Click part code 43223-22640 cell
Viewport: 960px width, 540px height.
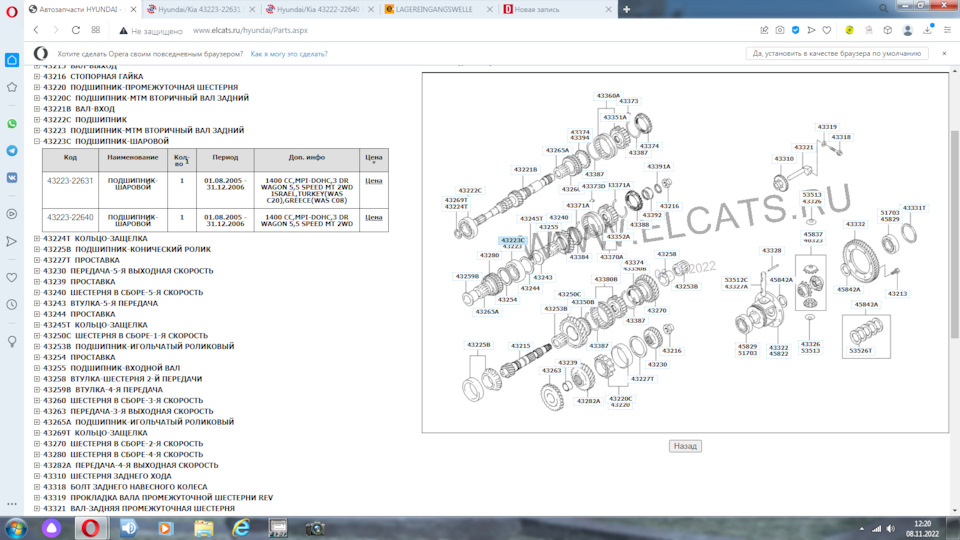pyautogui.click(x=70, y=217)
